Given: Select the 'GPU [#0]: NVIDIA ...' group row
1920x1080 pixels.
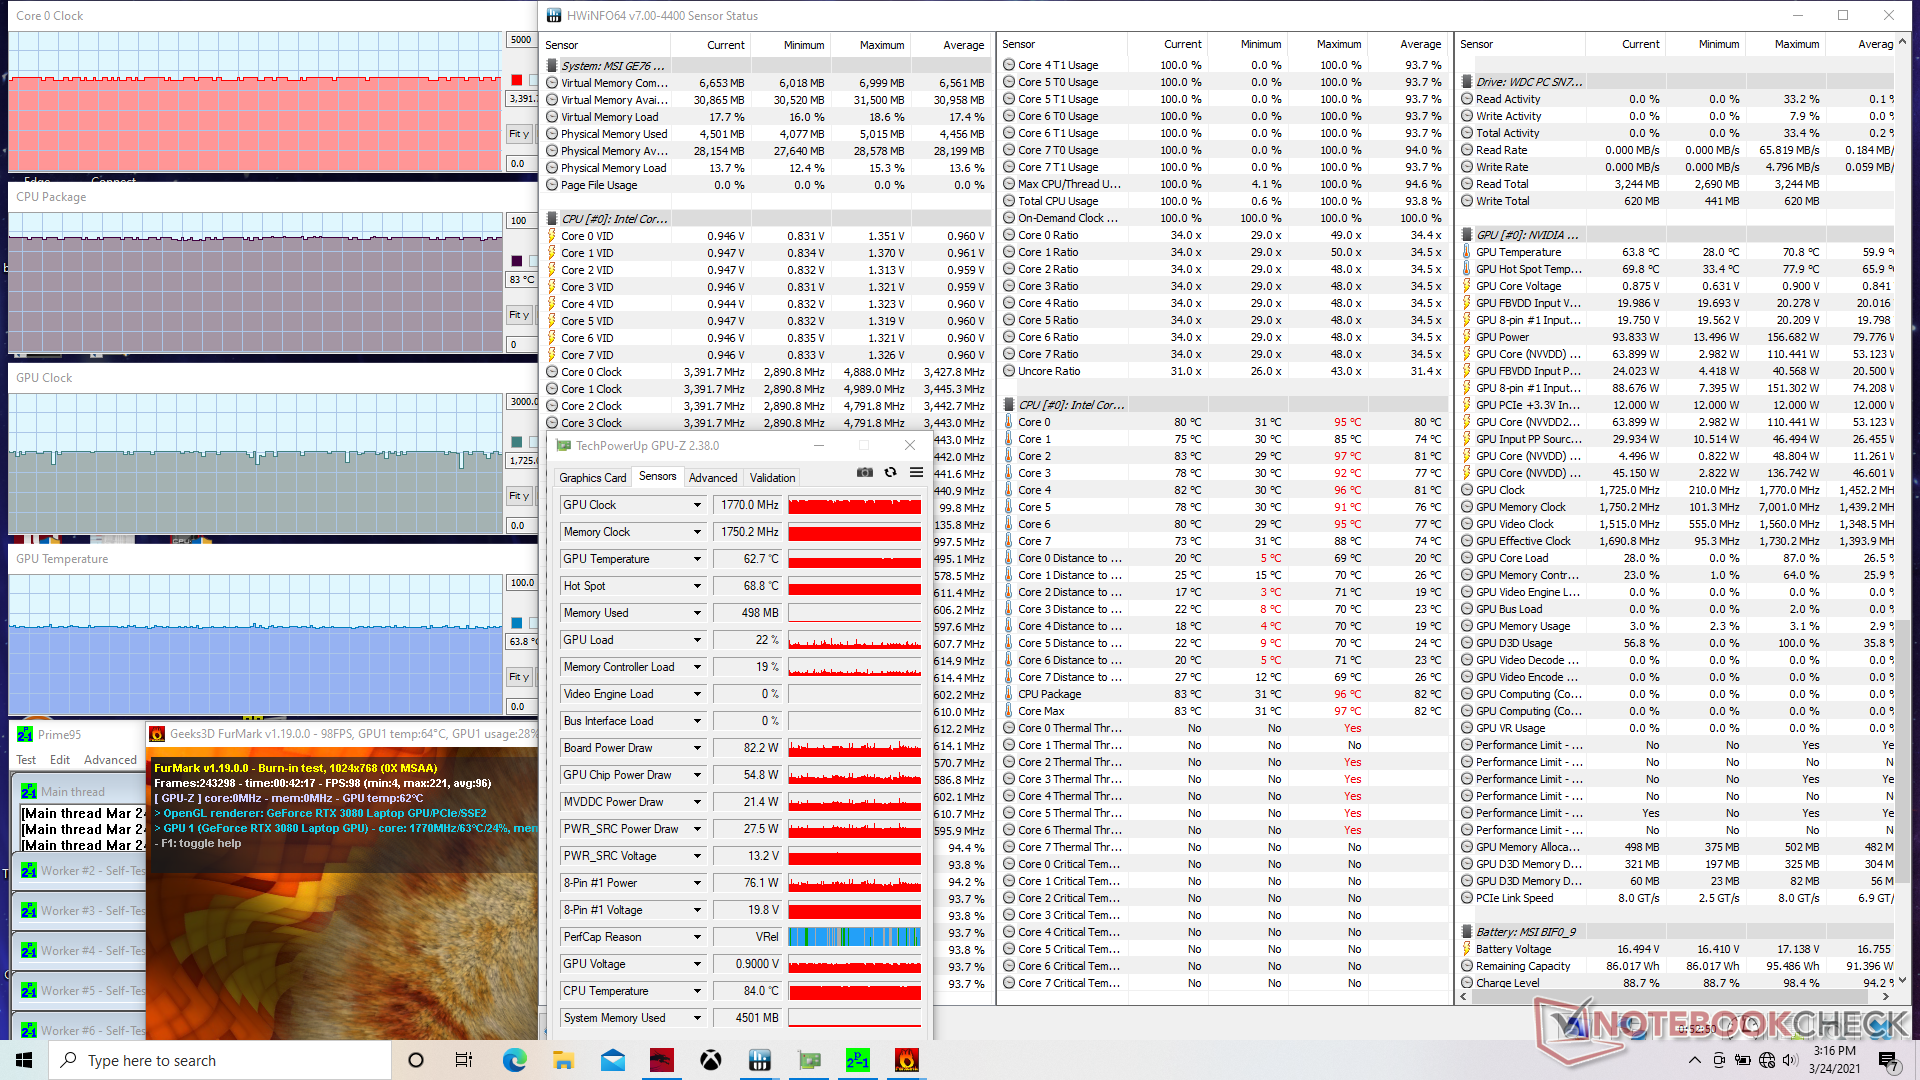Looking at the screenshot, I should 1676,235.
